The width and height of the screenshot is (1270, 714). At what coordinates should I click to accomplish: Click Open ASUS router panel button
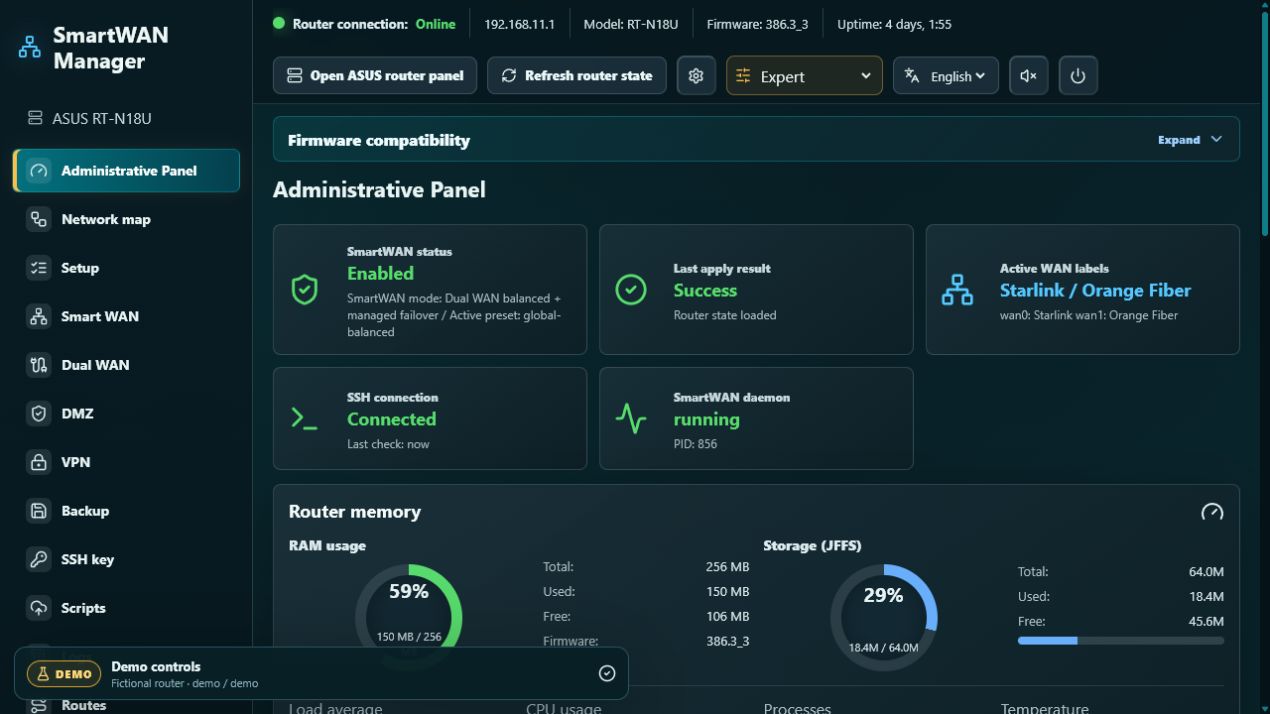point(375,76)
